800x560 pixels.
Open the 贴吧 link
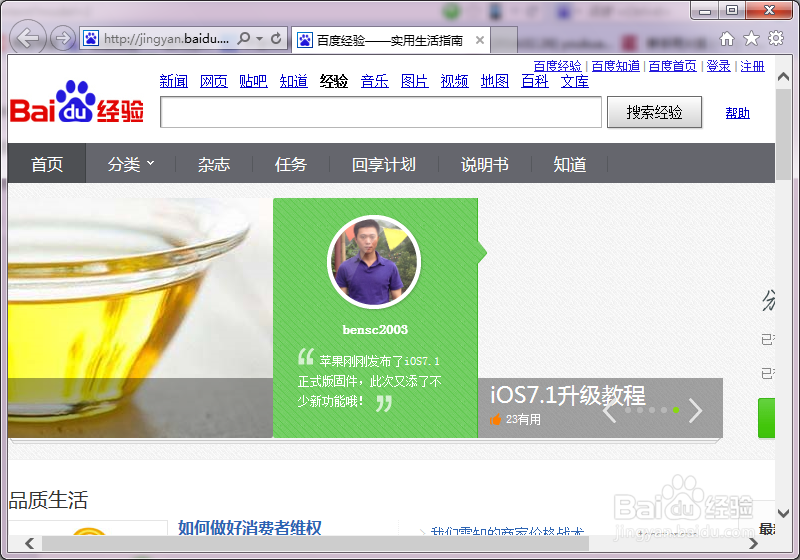pos(253,81)
